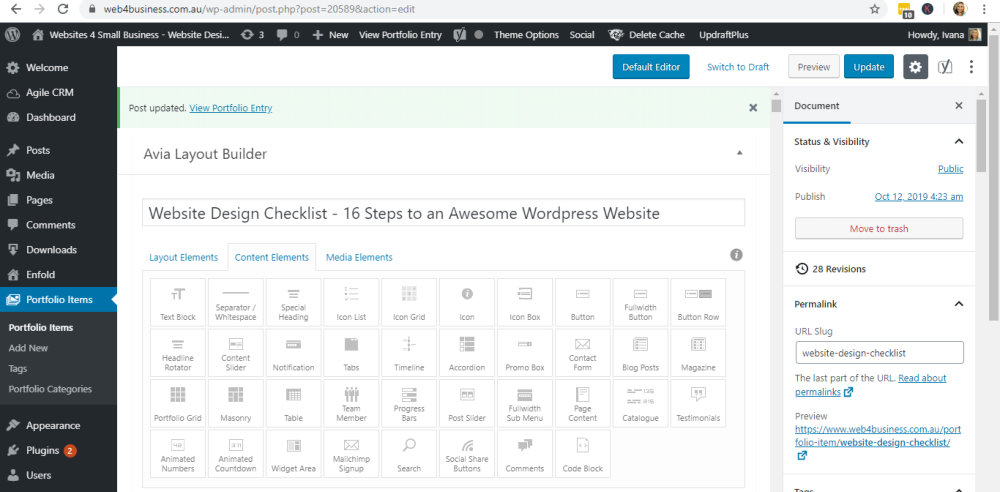Insert an Icon List element
The width and height of the screenshot is (1000, 492).
coord(351,302)
